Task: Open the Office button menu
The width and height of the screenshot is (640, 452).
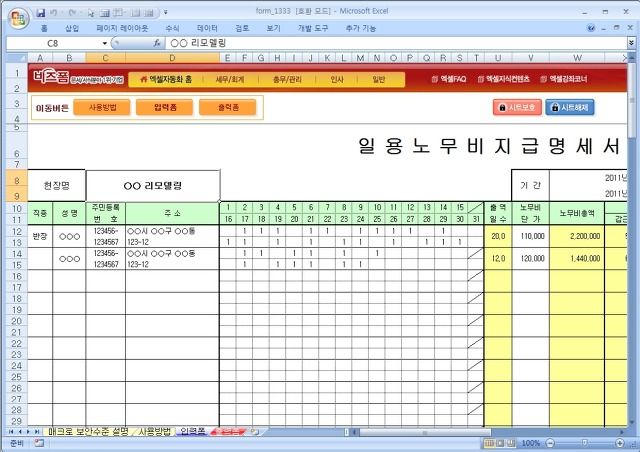Action: coord(18,18)
